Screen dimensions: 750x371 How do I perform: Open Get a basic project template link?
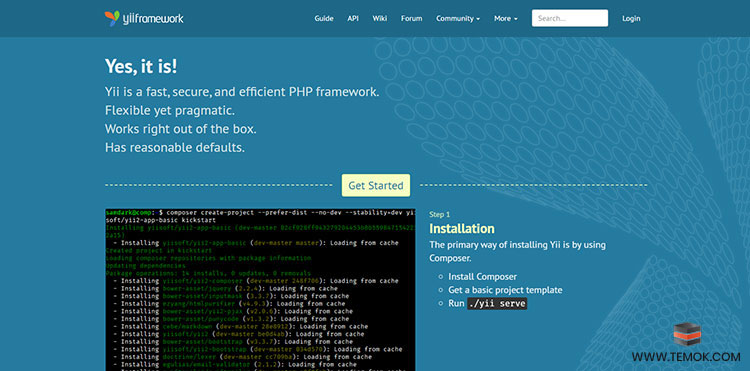[505, 290]
